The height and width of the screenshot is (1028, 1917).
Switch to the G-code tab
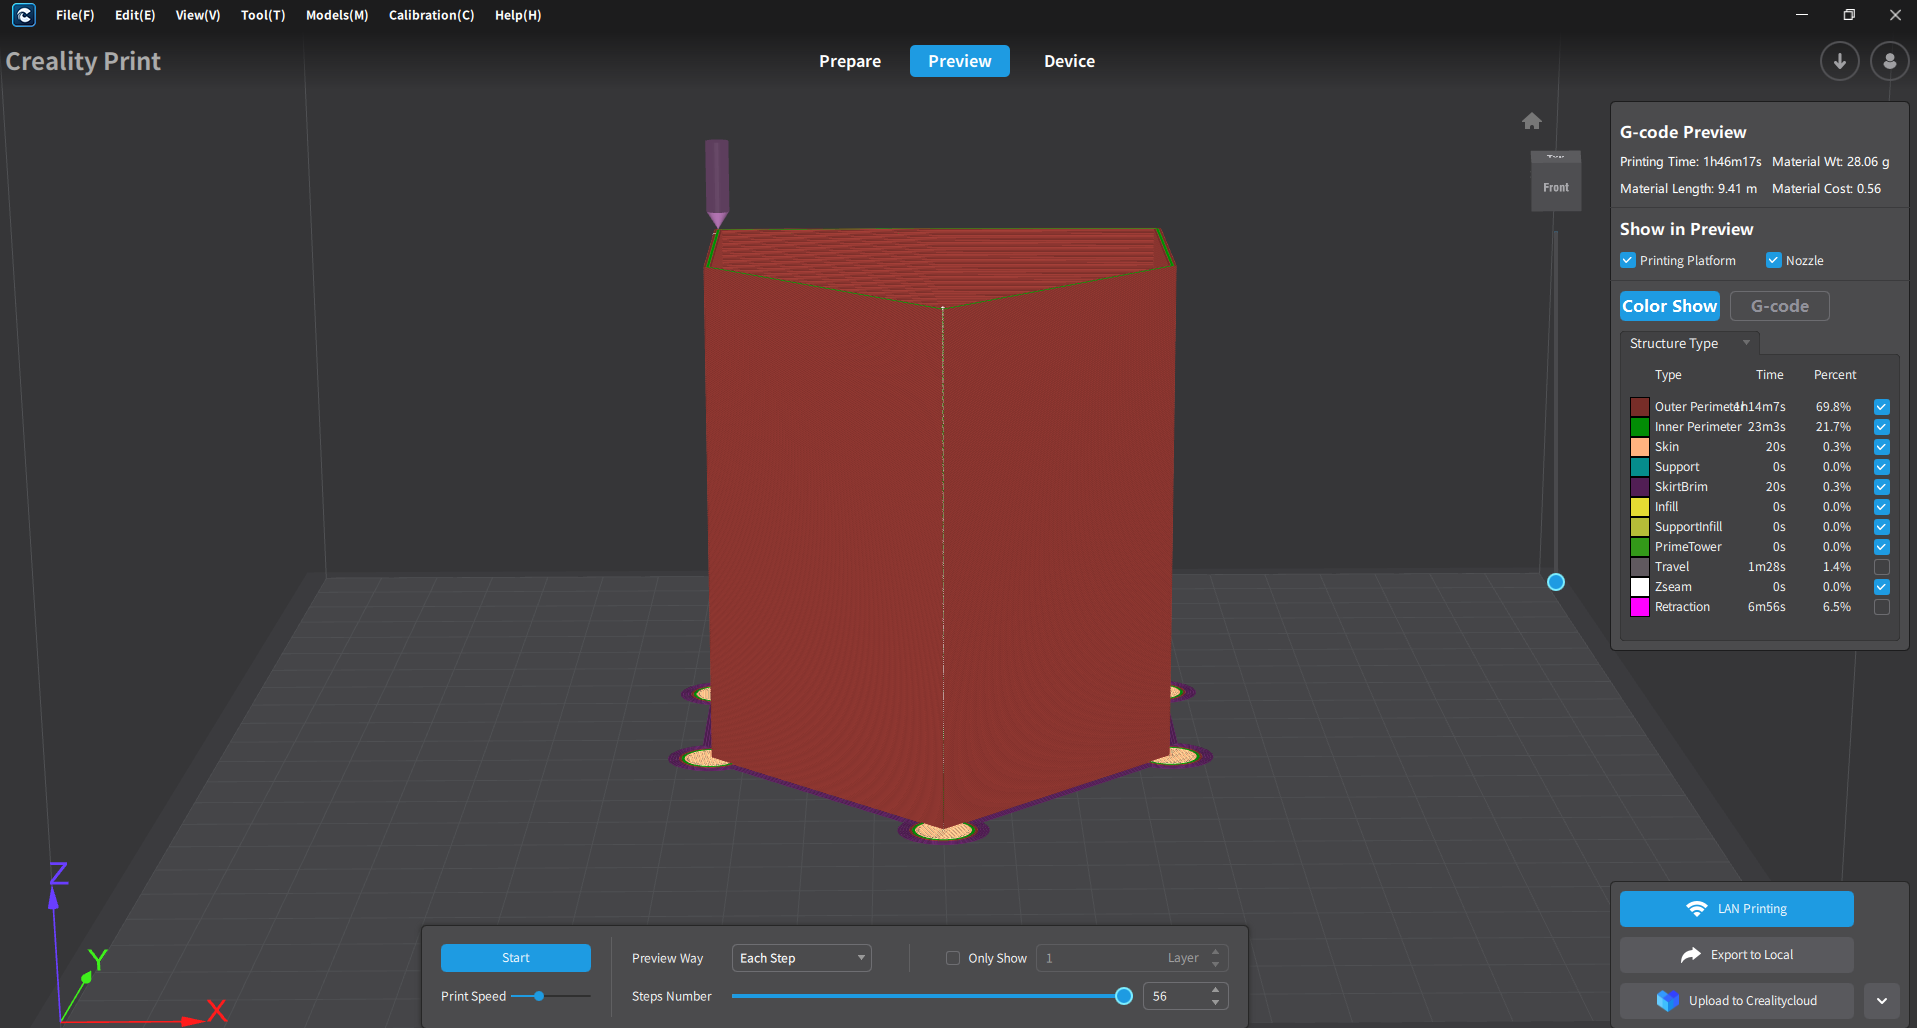[1780, 306]
